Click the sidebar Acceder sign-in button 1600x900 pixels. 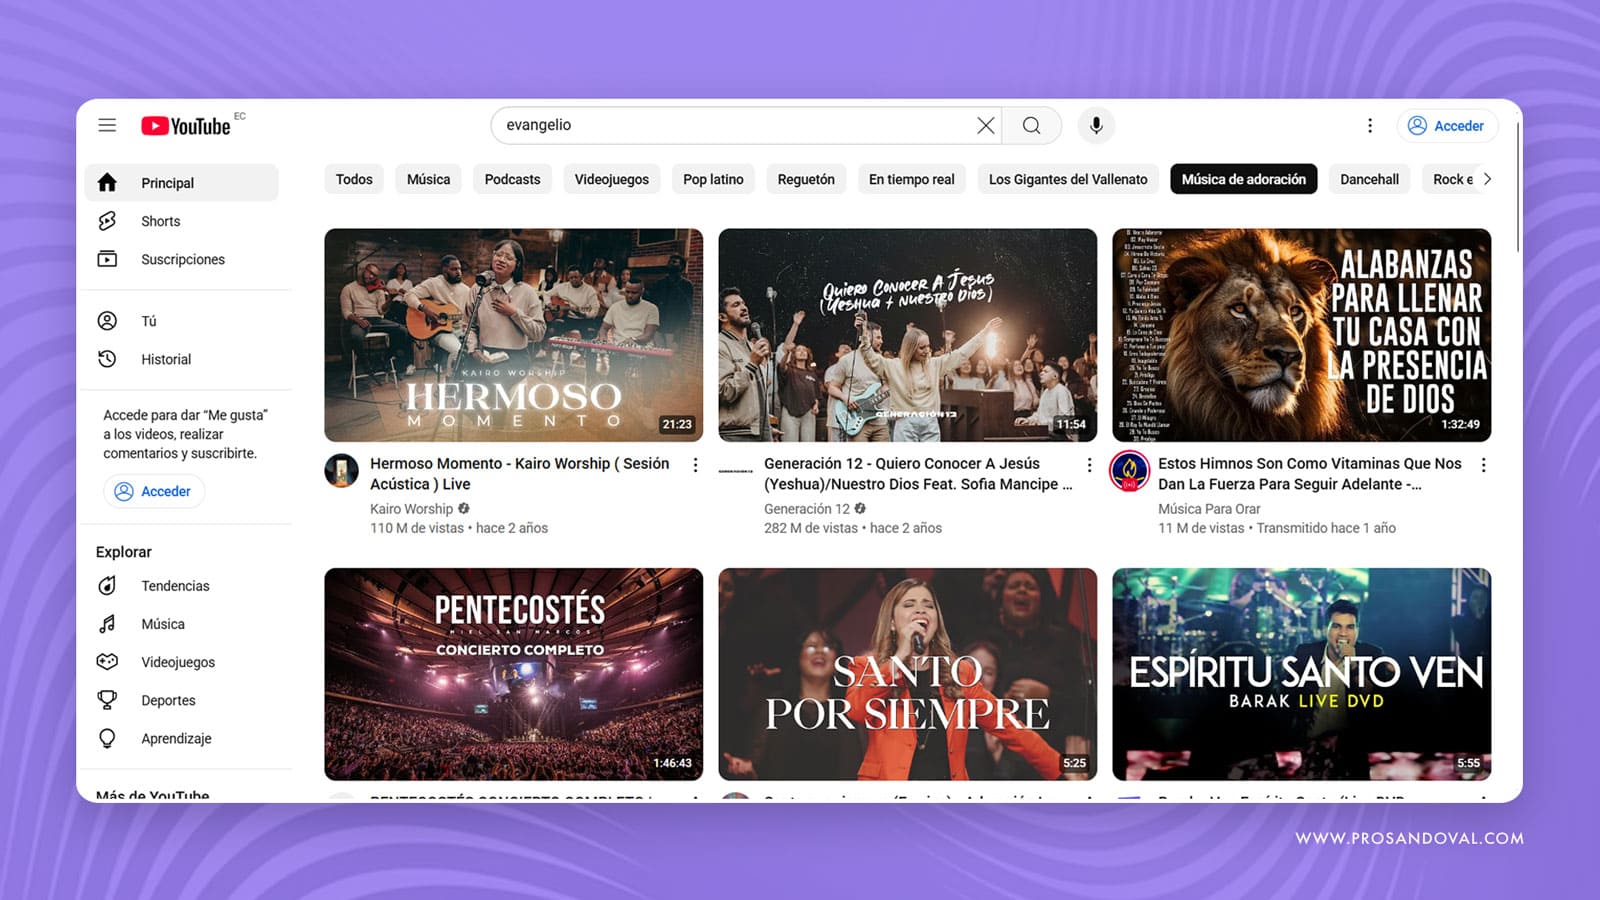tap(154, 491)
